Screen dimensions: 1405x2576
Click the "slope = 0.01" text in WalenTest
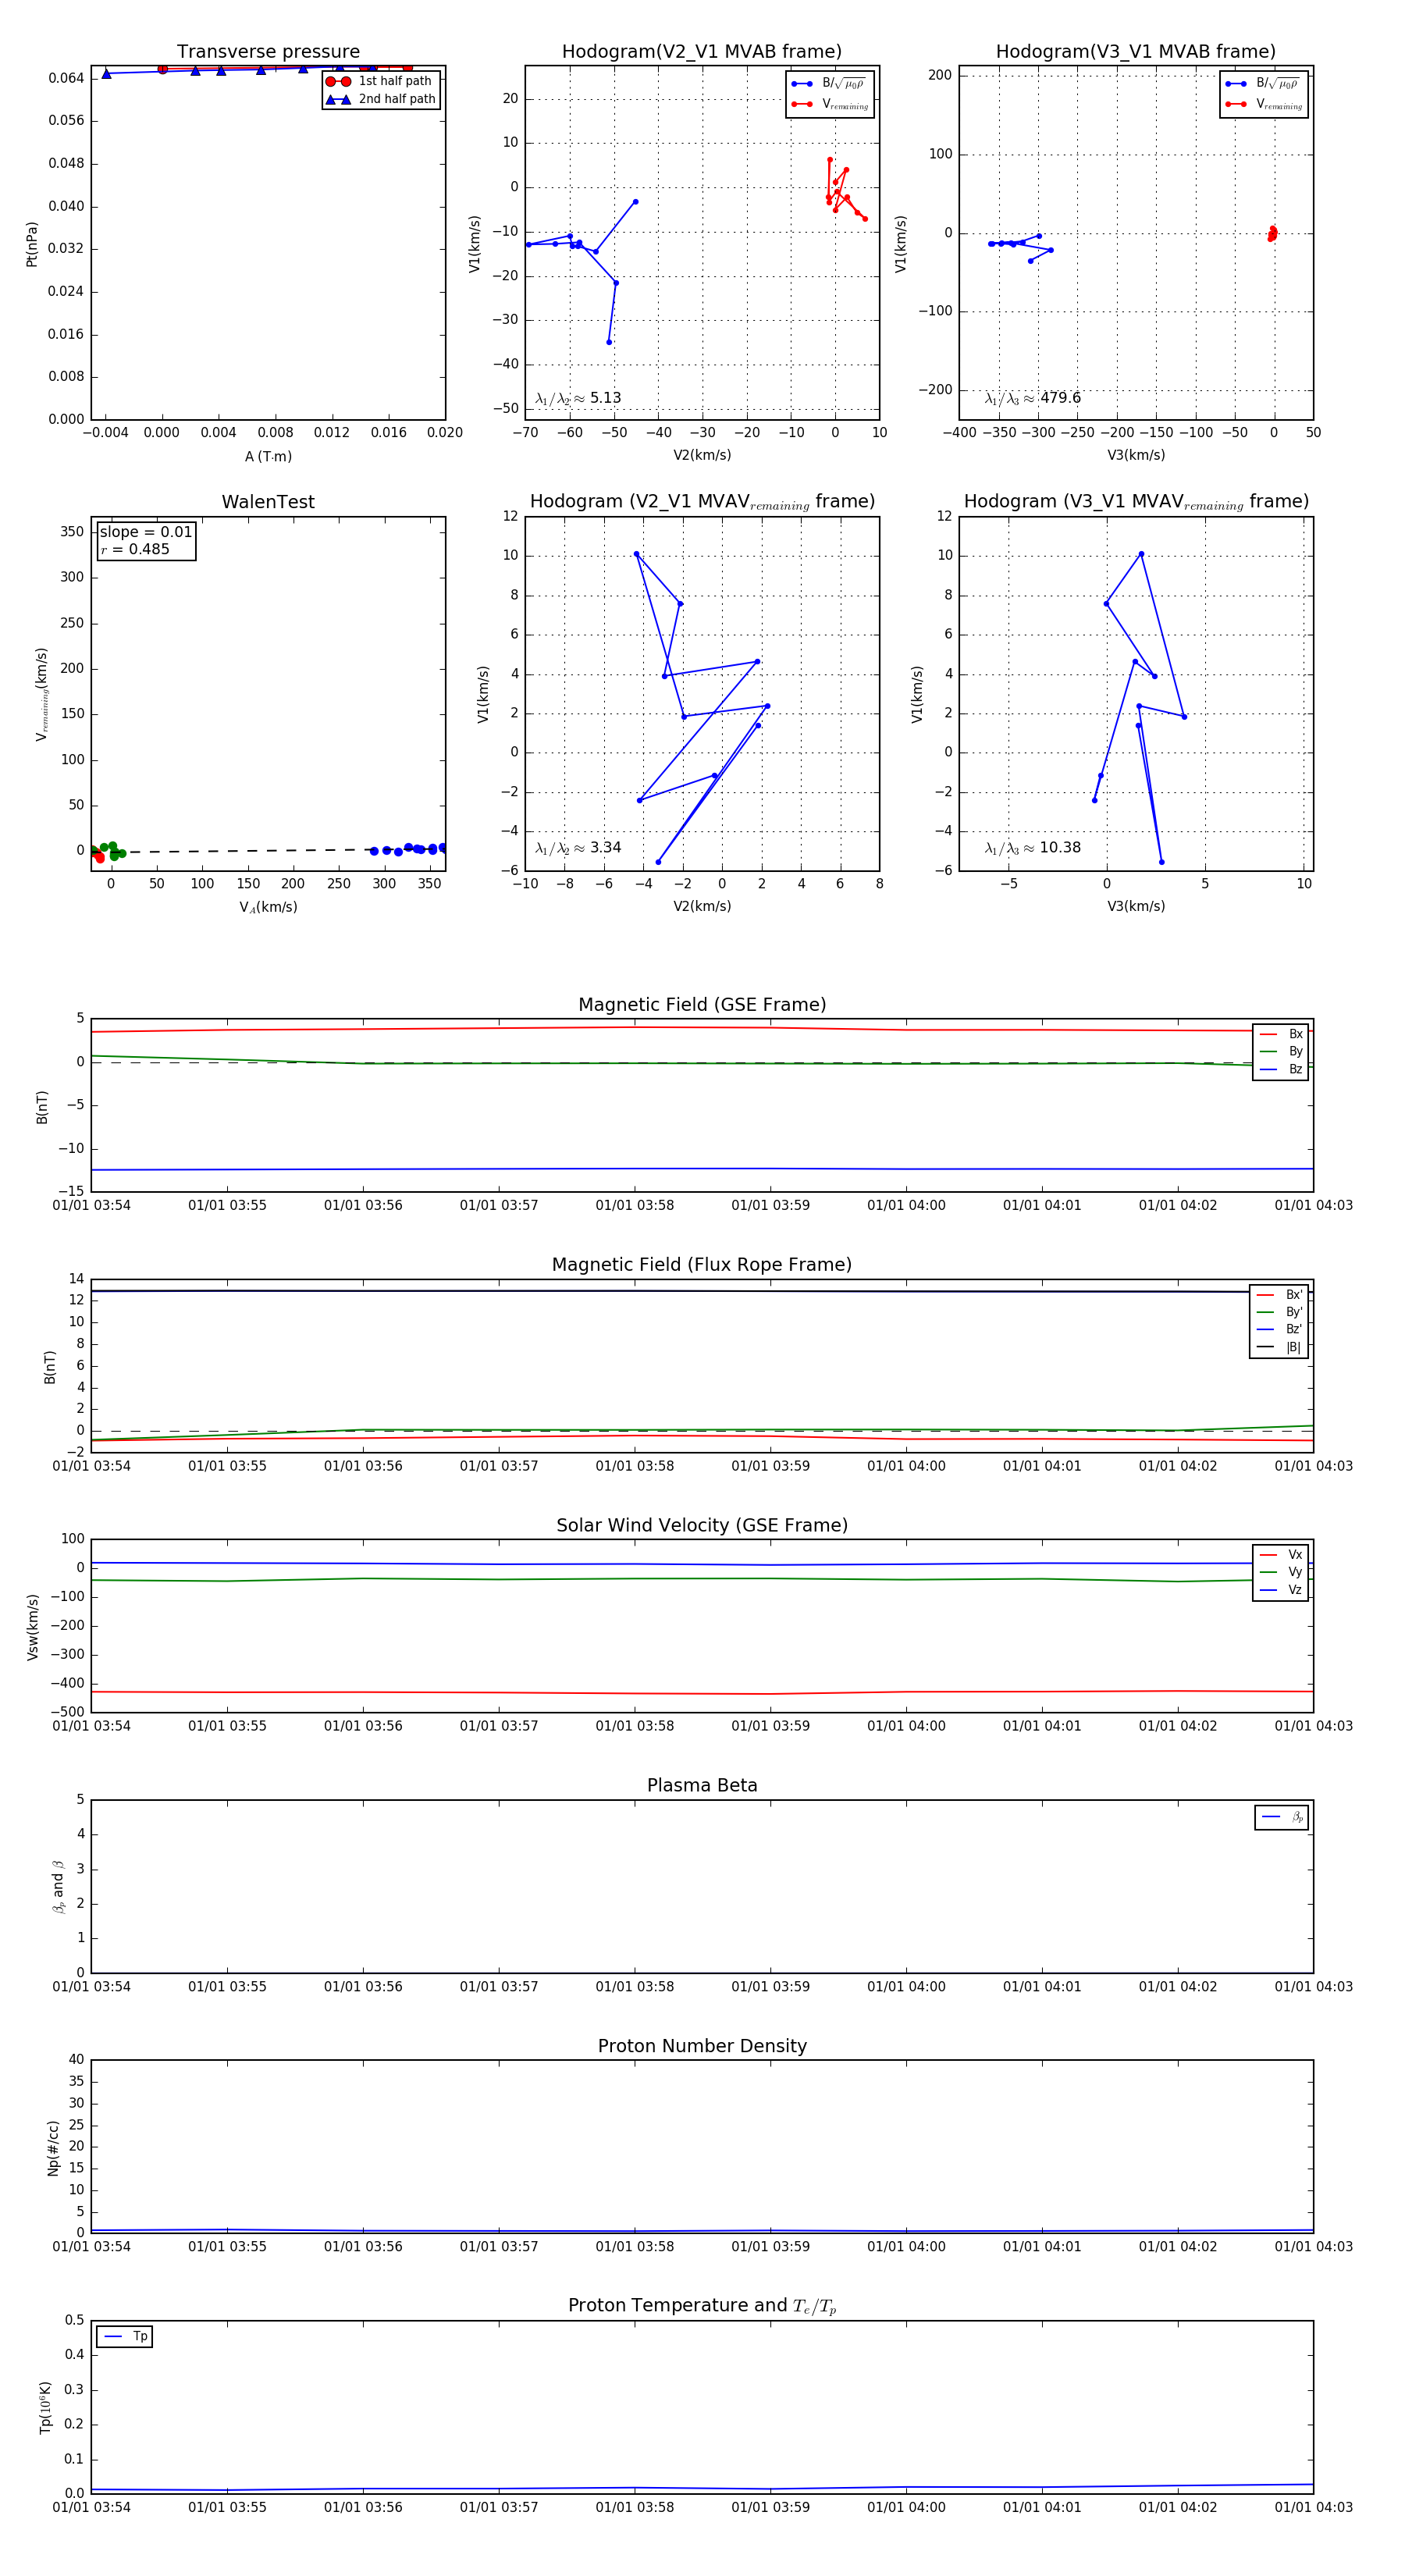146,532
